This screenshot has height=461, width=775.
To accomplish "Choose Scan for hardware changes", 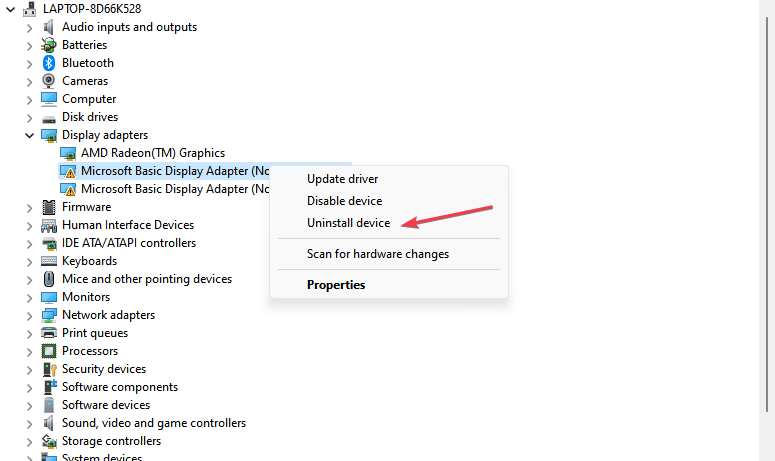I will click(x=378, y=254).
